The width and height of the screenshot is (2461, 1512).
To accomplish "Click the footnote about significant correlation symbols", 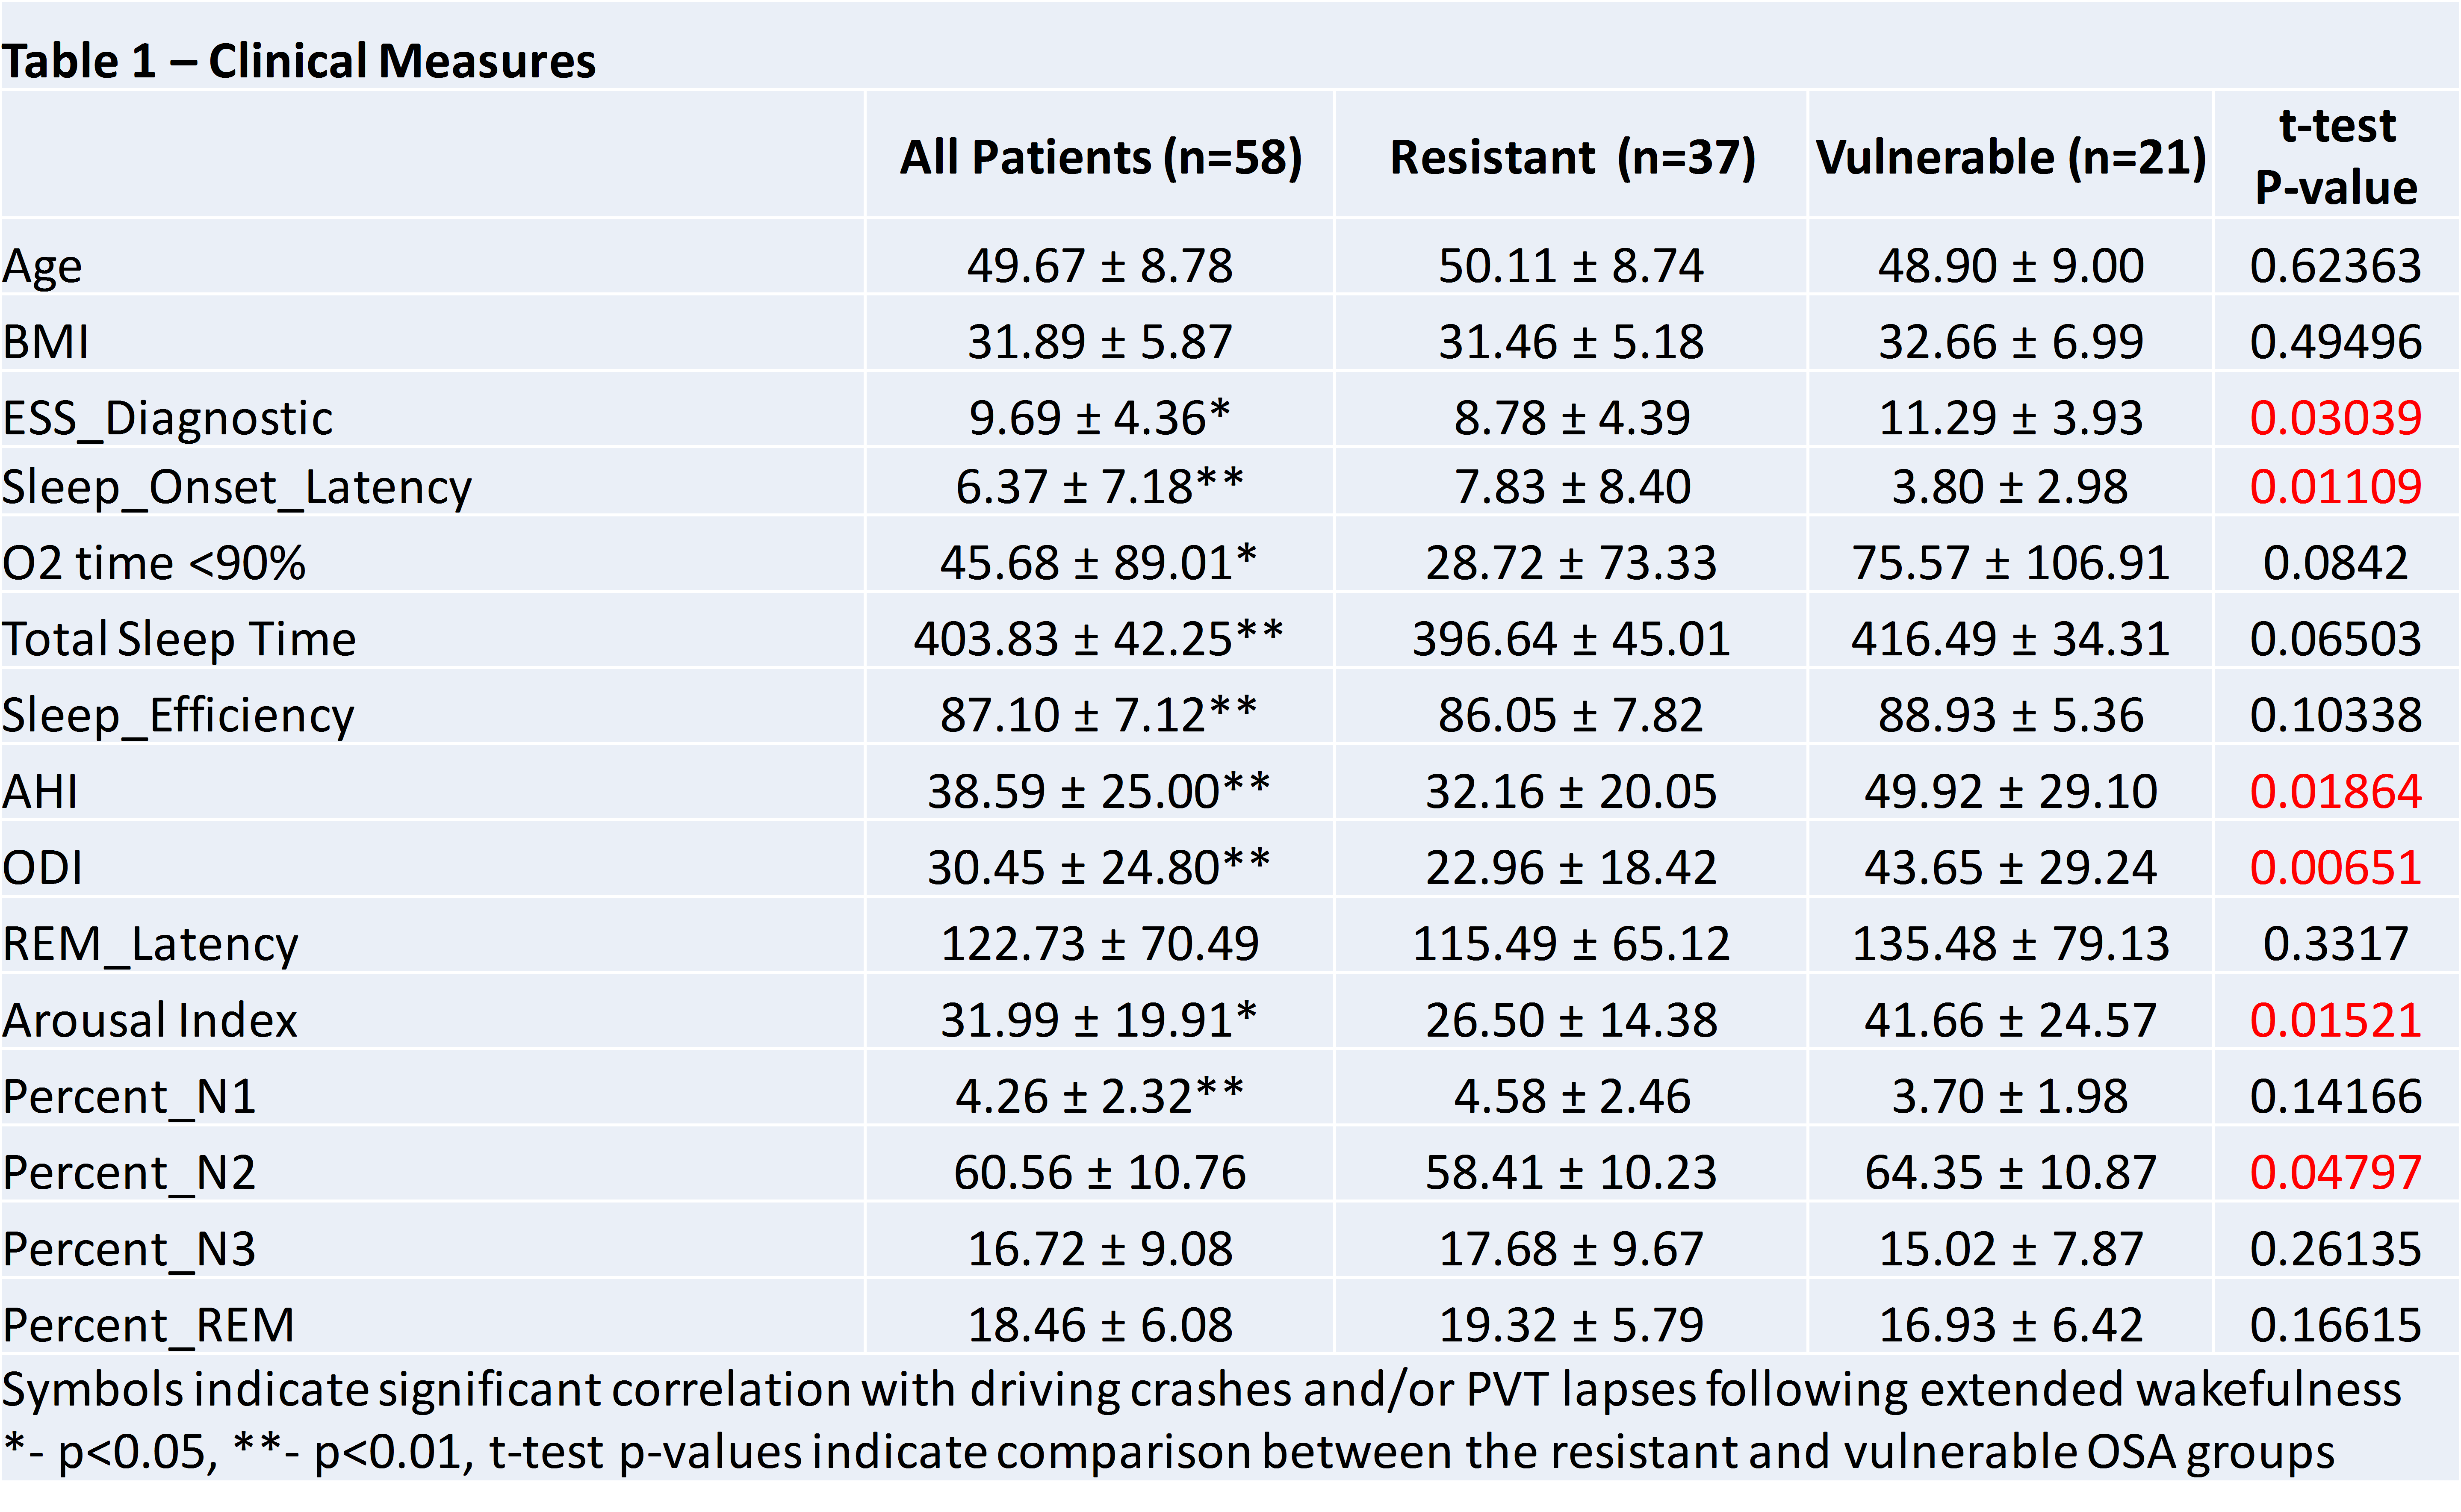I will 1200,1390.
